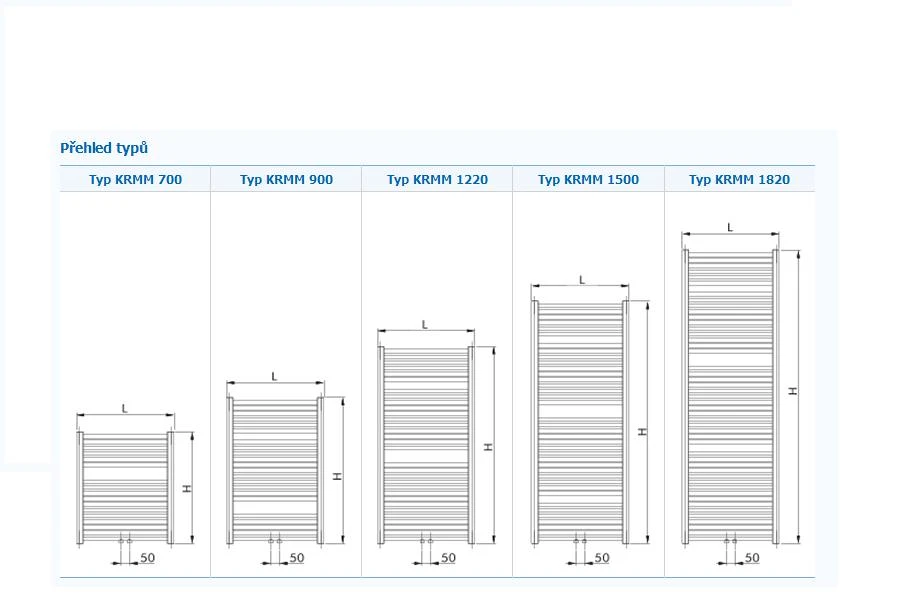900x600 pixels.
Task: Click the Přehled typů heading
Action: [x=104, y=148]
